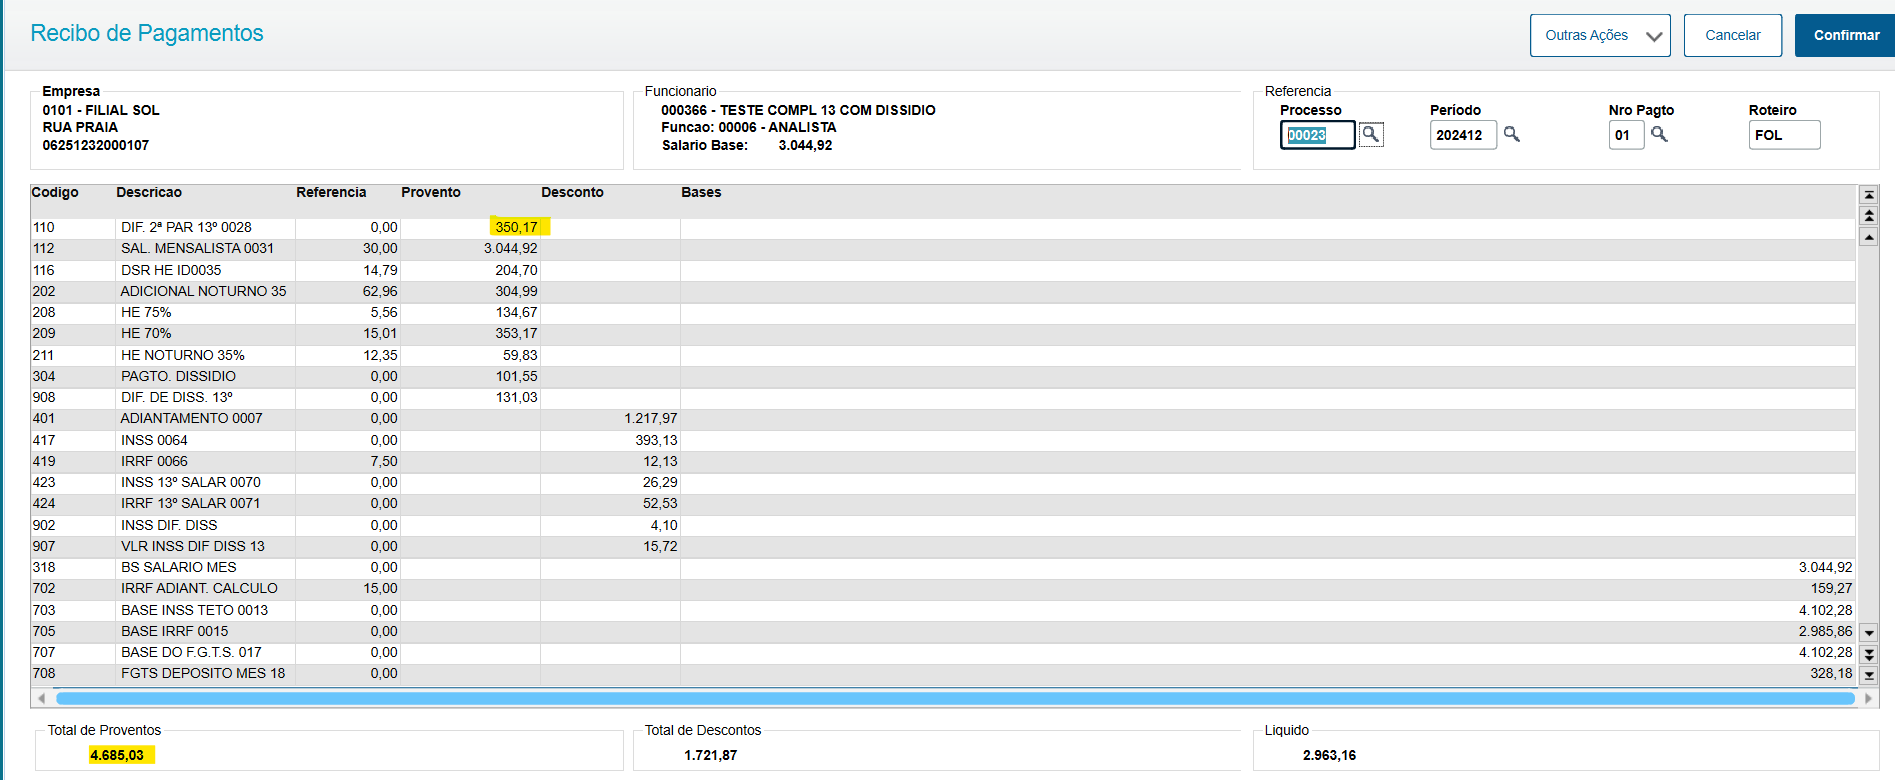Screen dimensions: 1895x780
Task: Select the BASE IRRF 0015 row
Action: 942,631
